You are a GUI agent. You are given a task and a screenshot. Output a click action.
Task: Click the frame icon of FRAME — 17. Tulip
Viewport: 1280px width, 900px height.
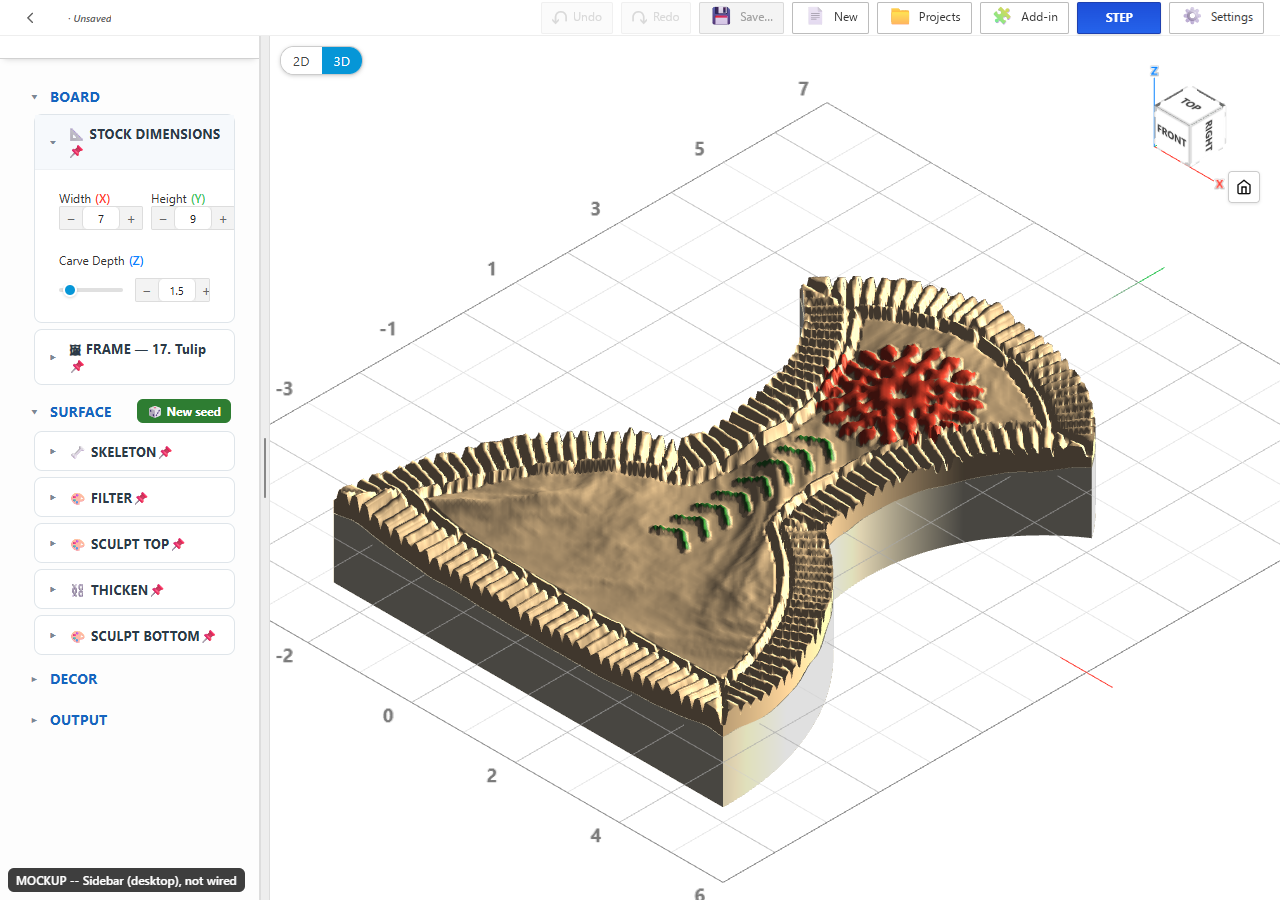(75, 350)
